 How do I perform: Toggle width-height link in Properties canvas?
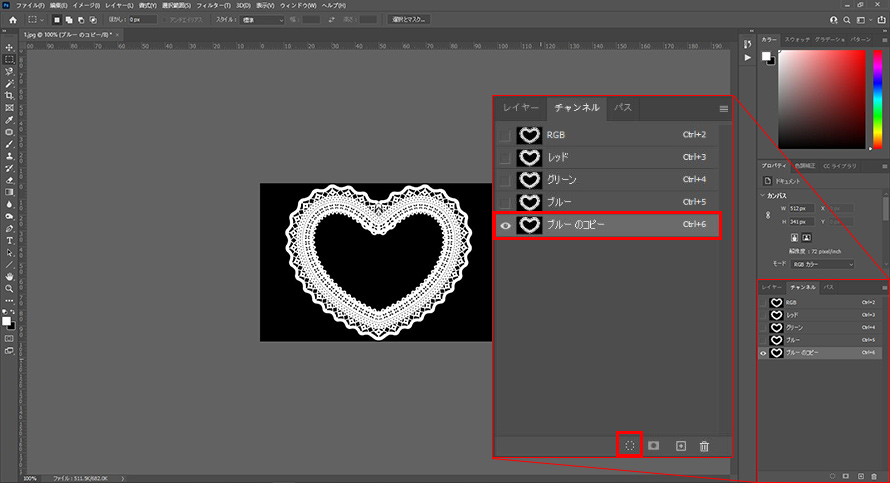768,215
